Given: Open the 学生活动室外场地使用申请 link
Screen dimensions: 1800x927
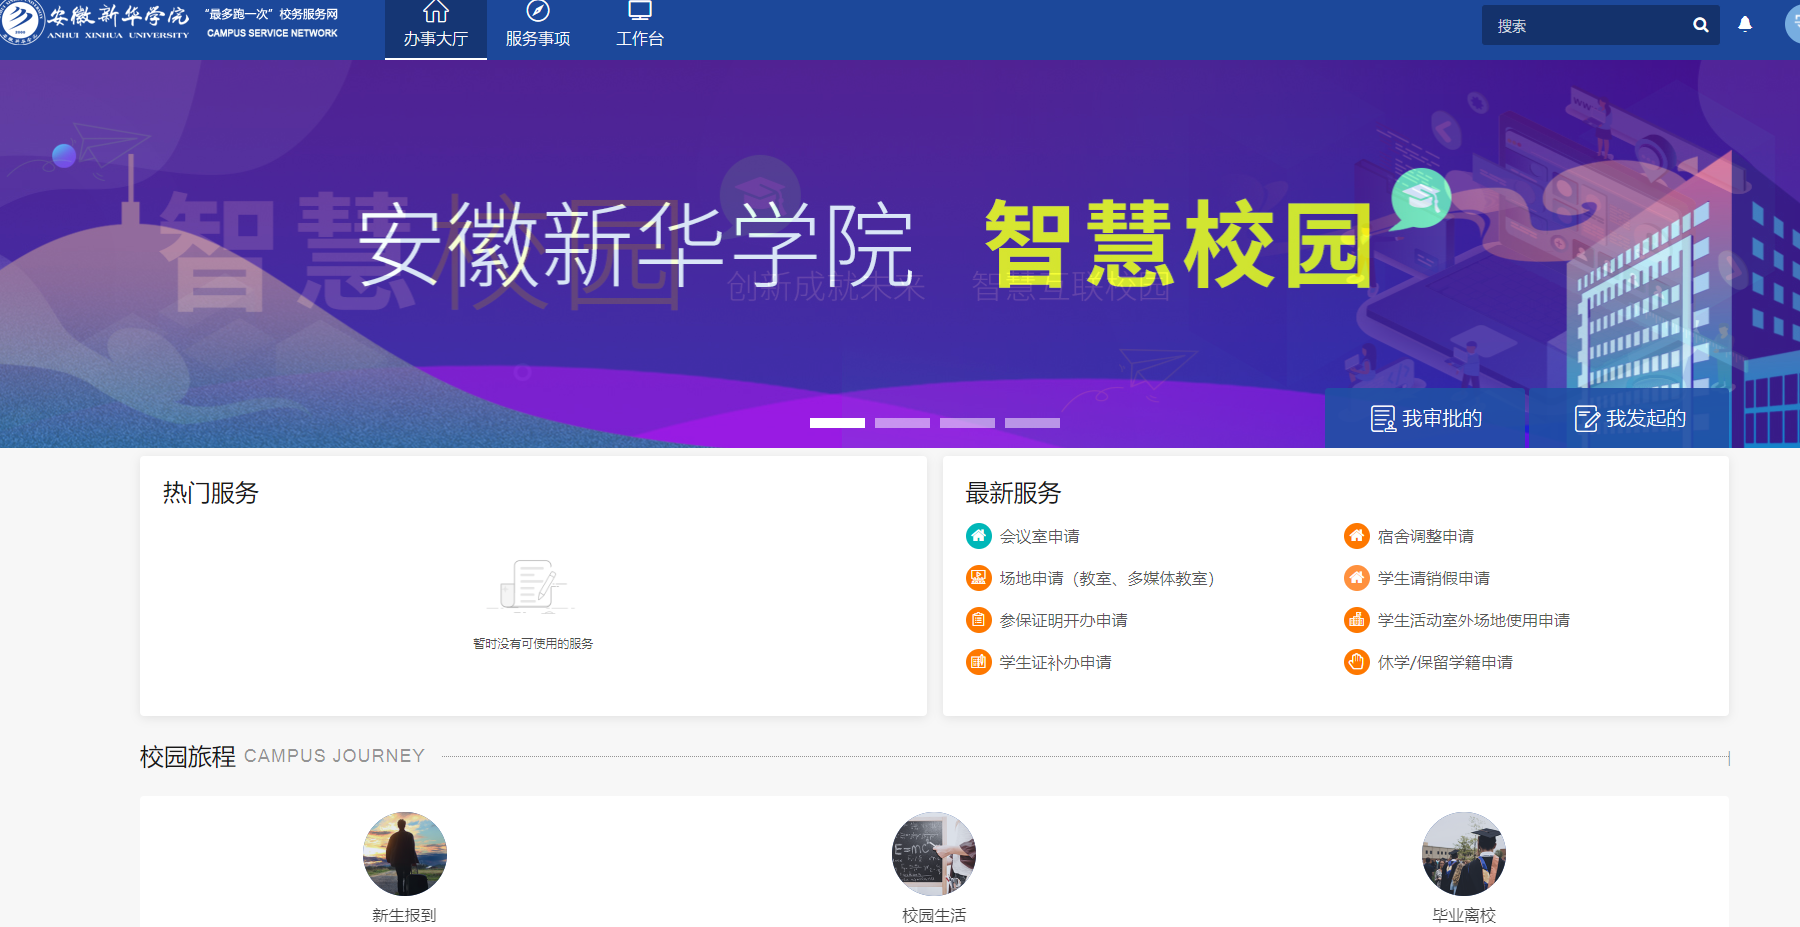Looking at the screenshot, I should click(x=1473, y=620).
